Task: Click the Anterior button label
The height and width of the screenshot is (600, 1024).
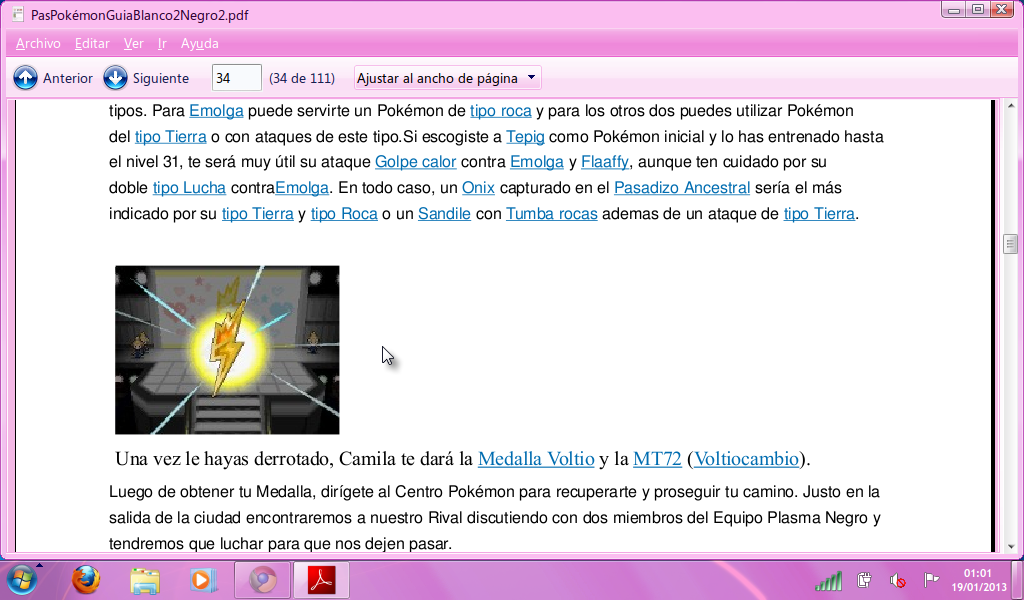Action: point(68,78)
